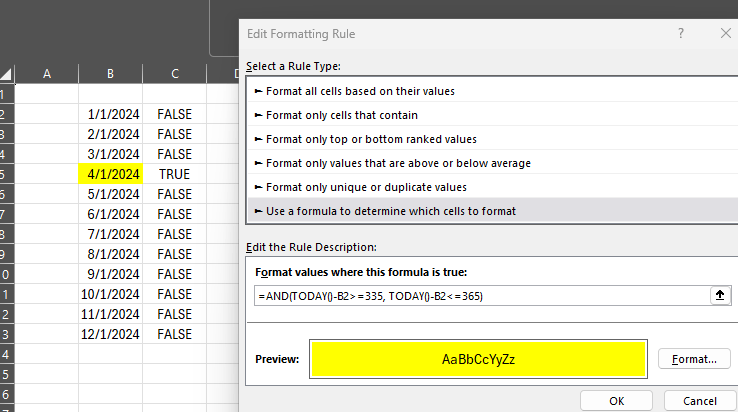The image size is (738, 412).
Task: Select FALSE cell next to 12/1/2024
Action: click(175, 334)
